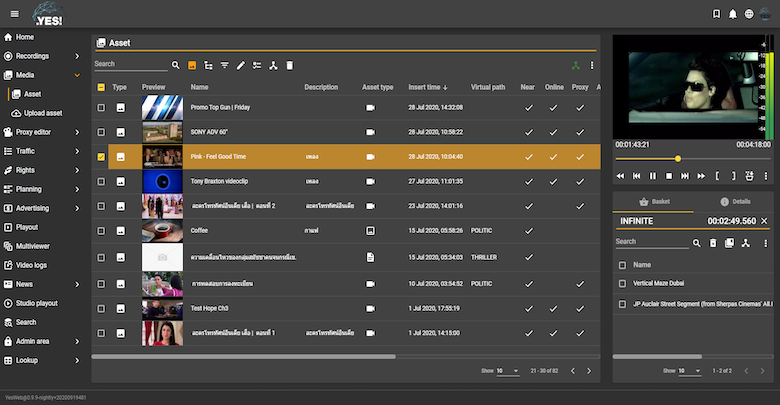Click the basket copy icon

(729, 243)
